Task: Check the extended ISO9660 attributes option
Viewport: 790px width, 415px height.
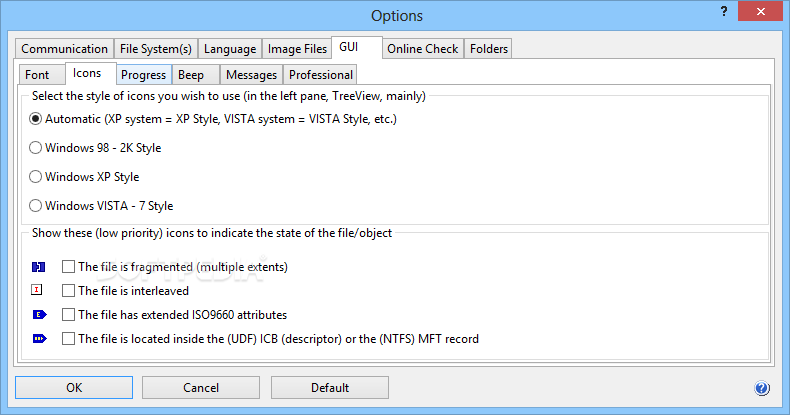Action: pyautogui.click(x=68, y=315)
